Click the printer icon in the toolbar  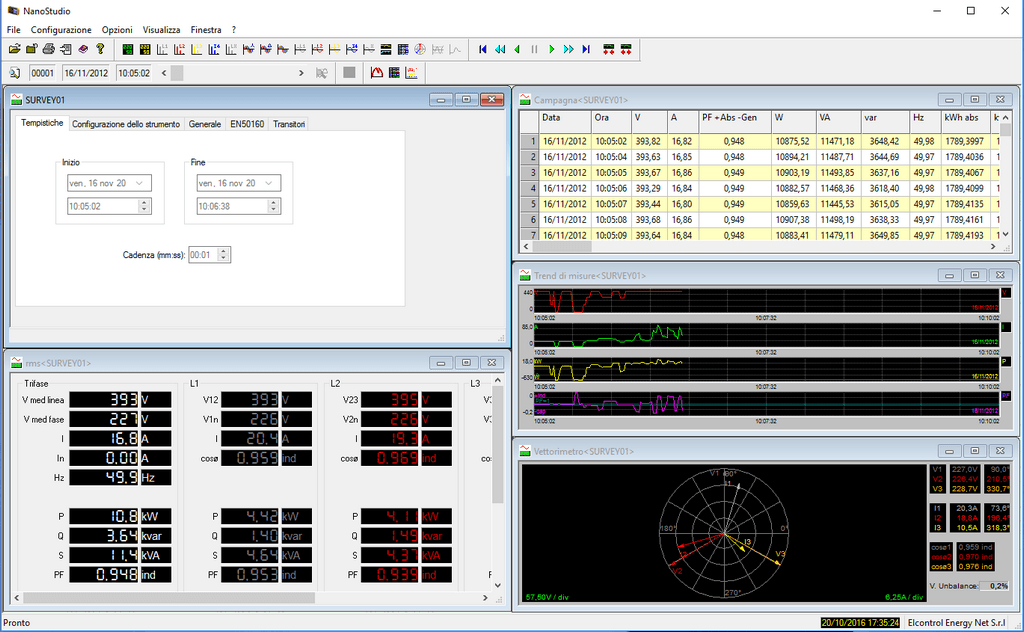click(48, 49)
